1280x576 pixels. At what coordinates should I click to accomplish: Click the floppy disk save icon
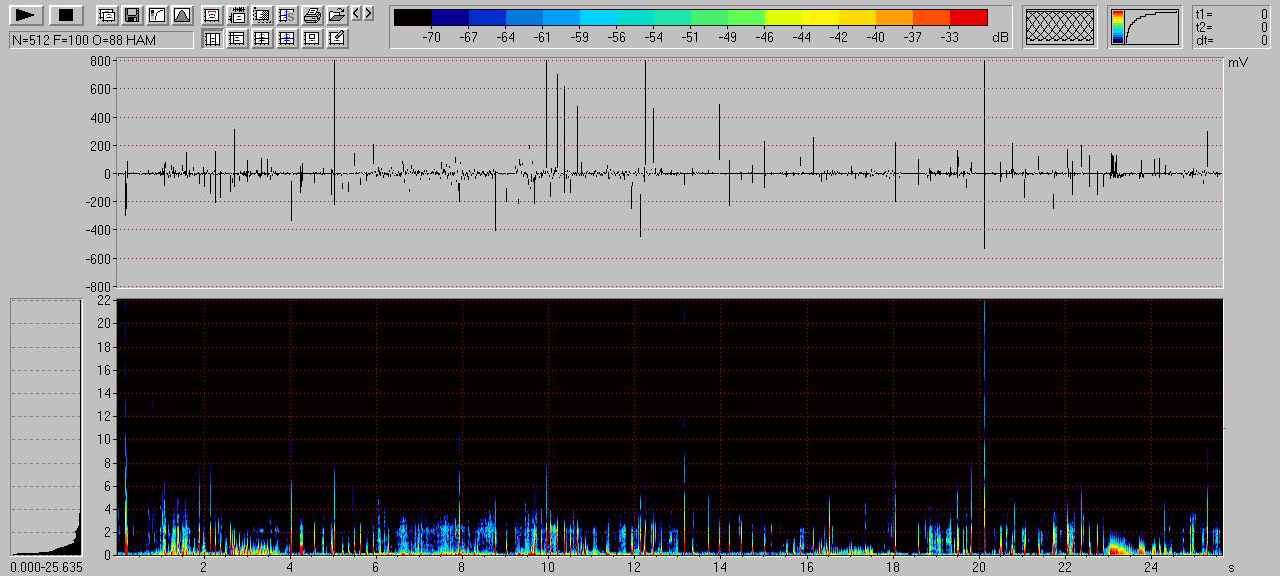pyautogui.click(x=131, y=15)
